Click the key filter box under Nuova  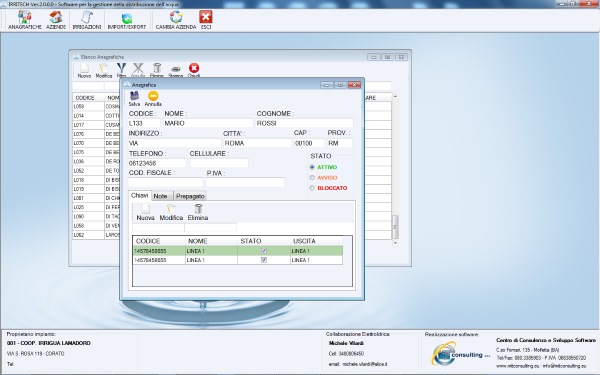pyautogui.click(x=158, y=228)
